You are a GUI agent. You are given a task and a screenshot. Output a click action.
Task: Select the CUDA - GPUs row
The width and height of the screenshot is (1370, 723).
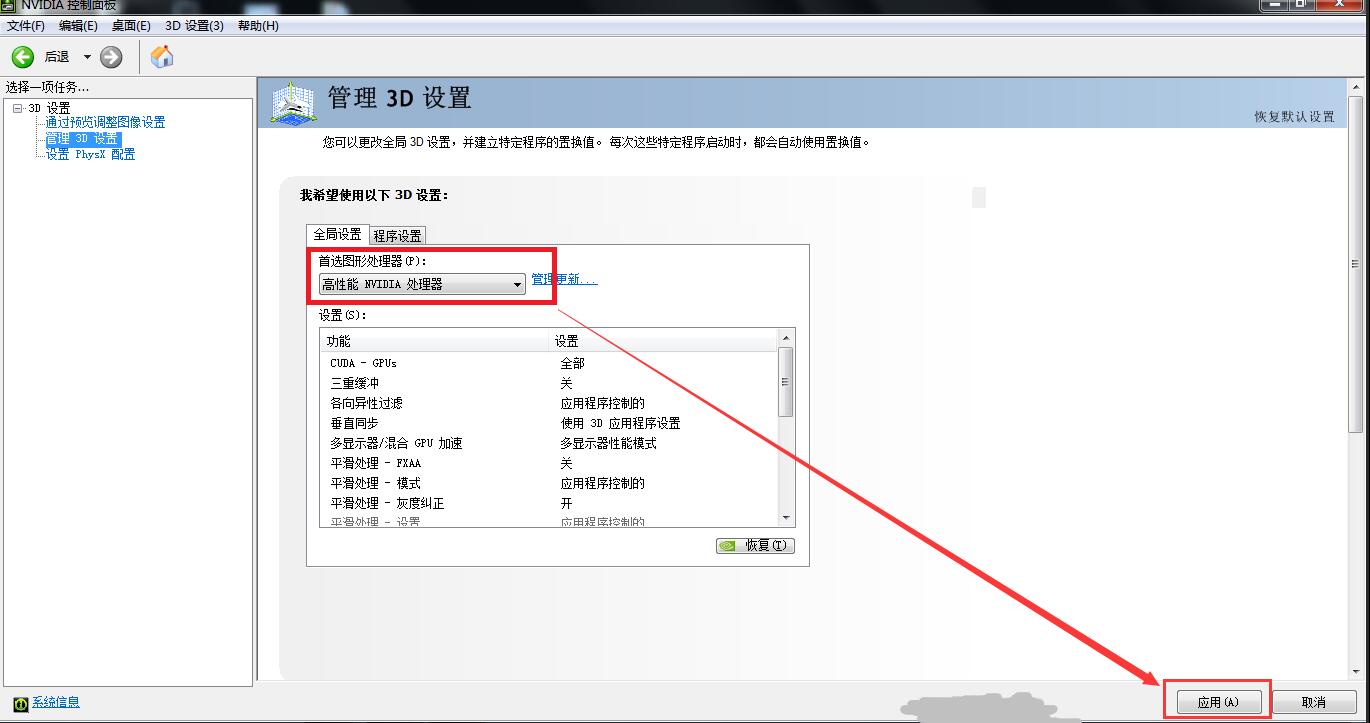pos(548,363)
